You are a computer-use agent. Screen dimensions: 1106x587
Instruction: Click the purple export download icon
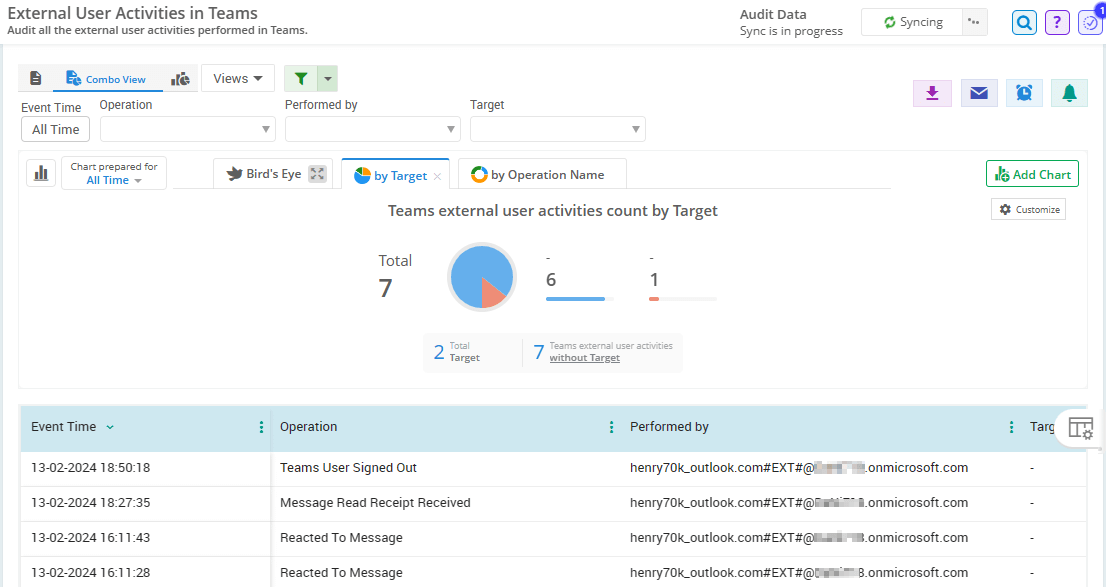click(932, 93)
